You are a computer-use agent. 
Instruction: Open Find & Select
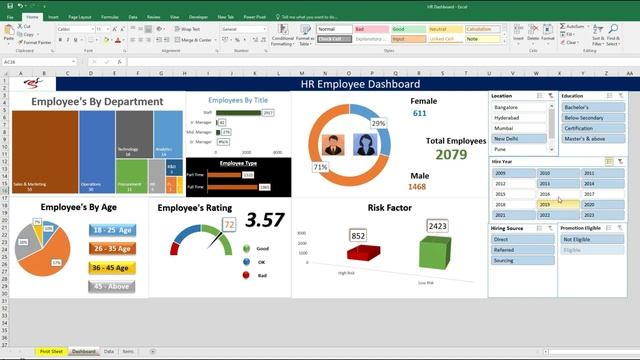tap(613, 35)
